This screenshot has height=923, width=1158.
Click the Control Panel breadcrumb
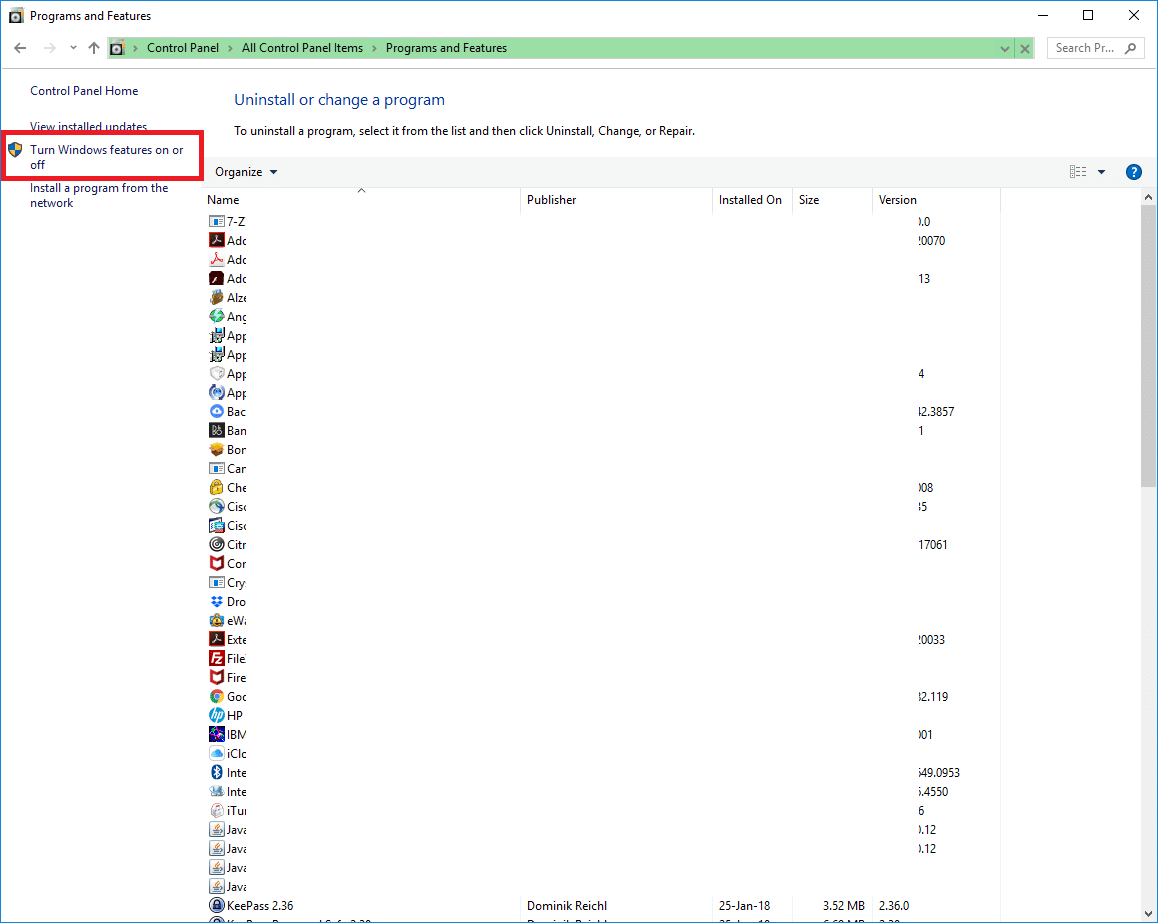click(x=183, y=48)
